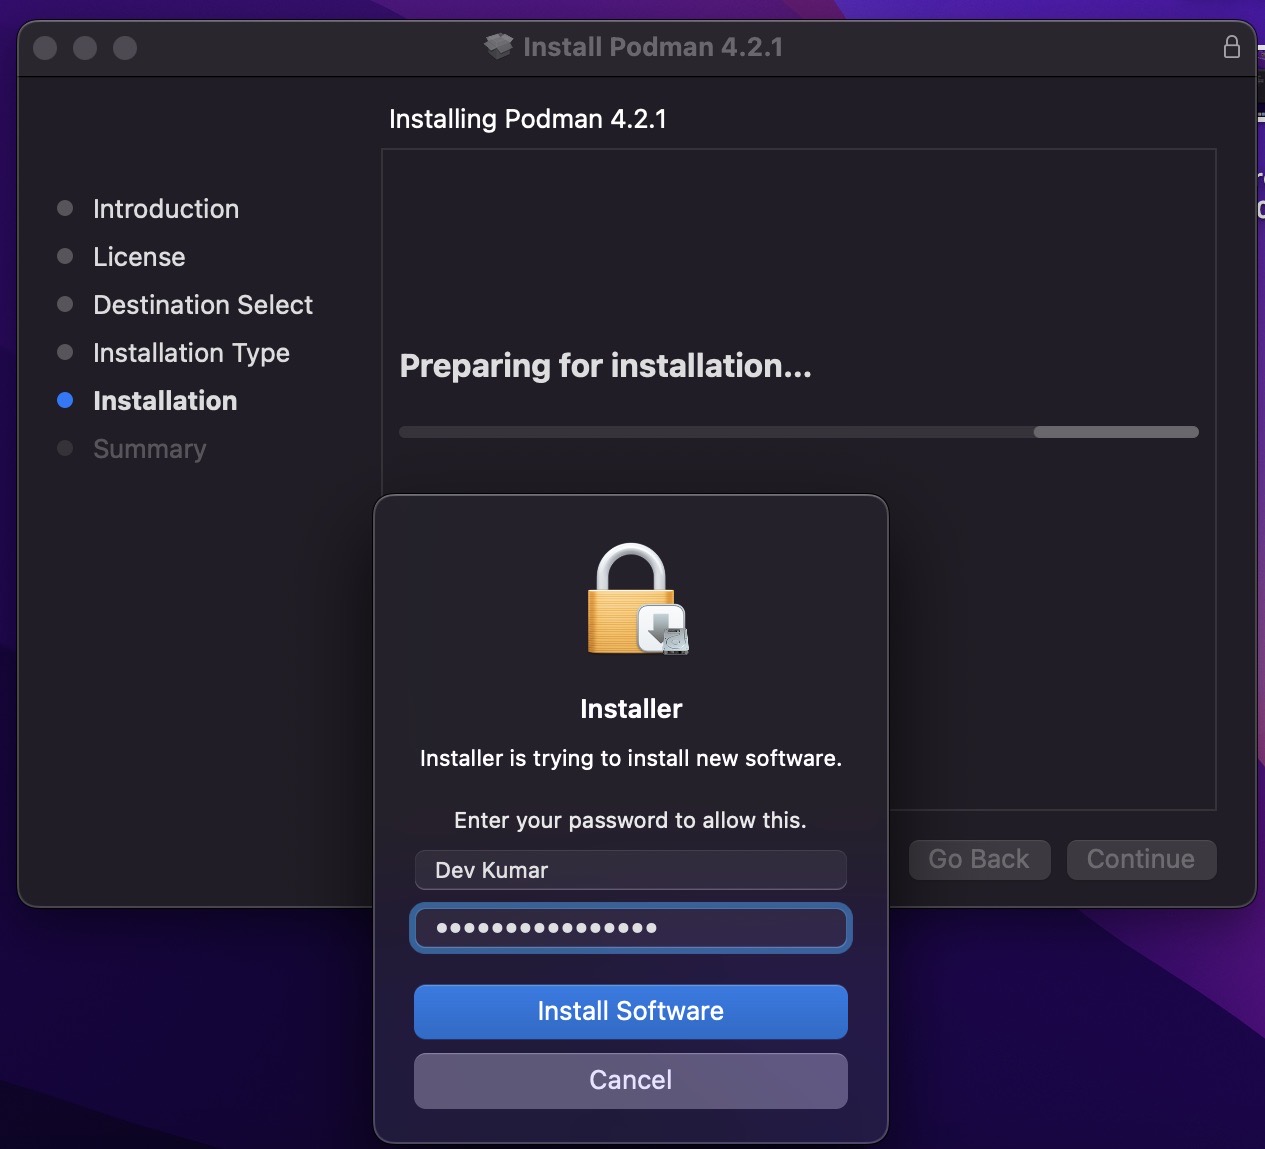Minimize the installer window

point(85,48)
